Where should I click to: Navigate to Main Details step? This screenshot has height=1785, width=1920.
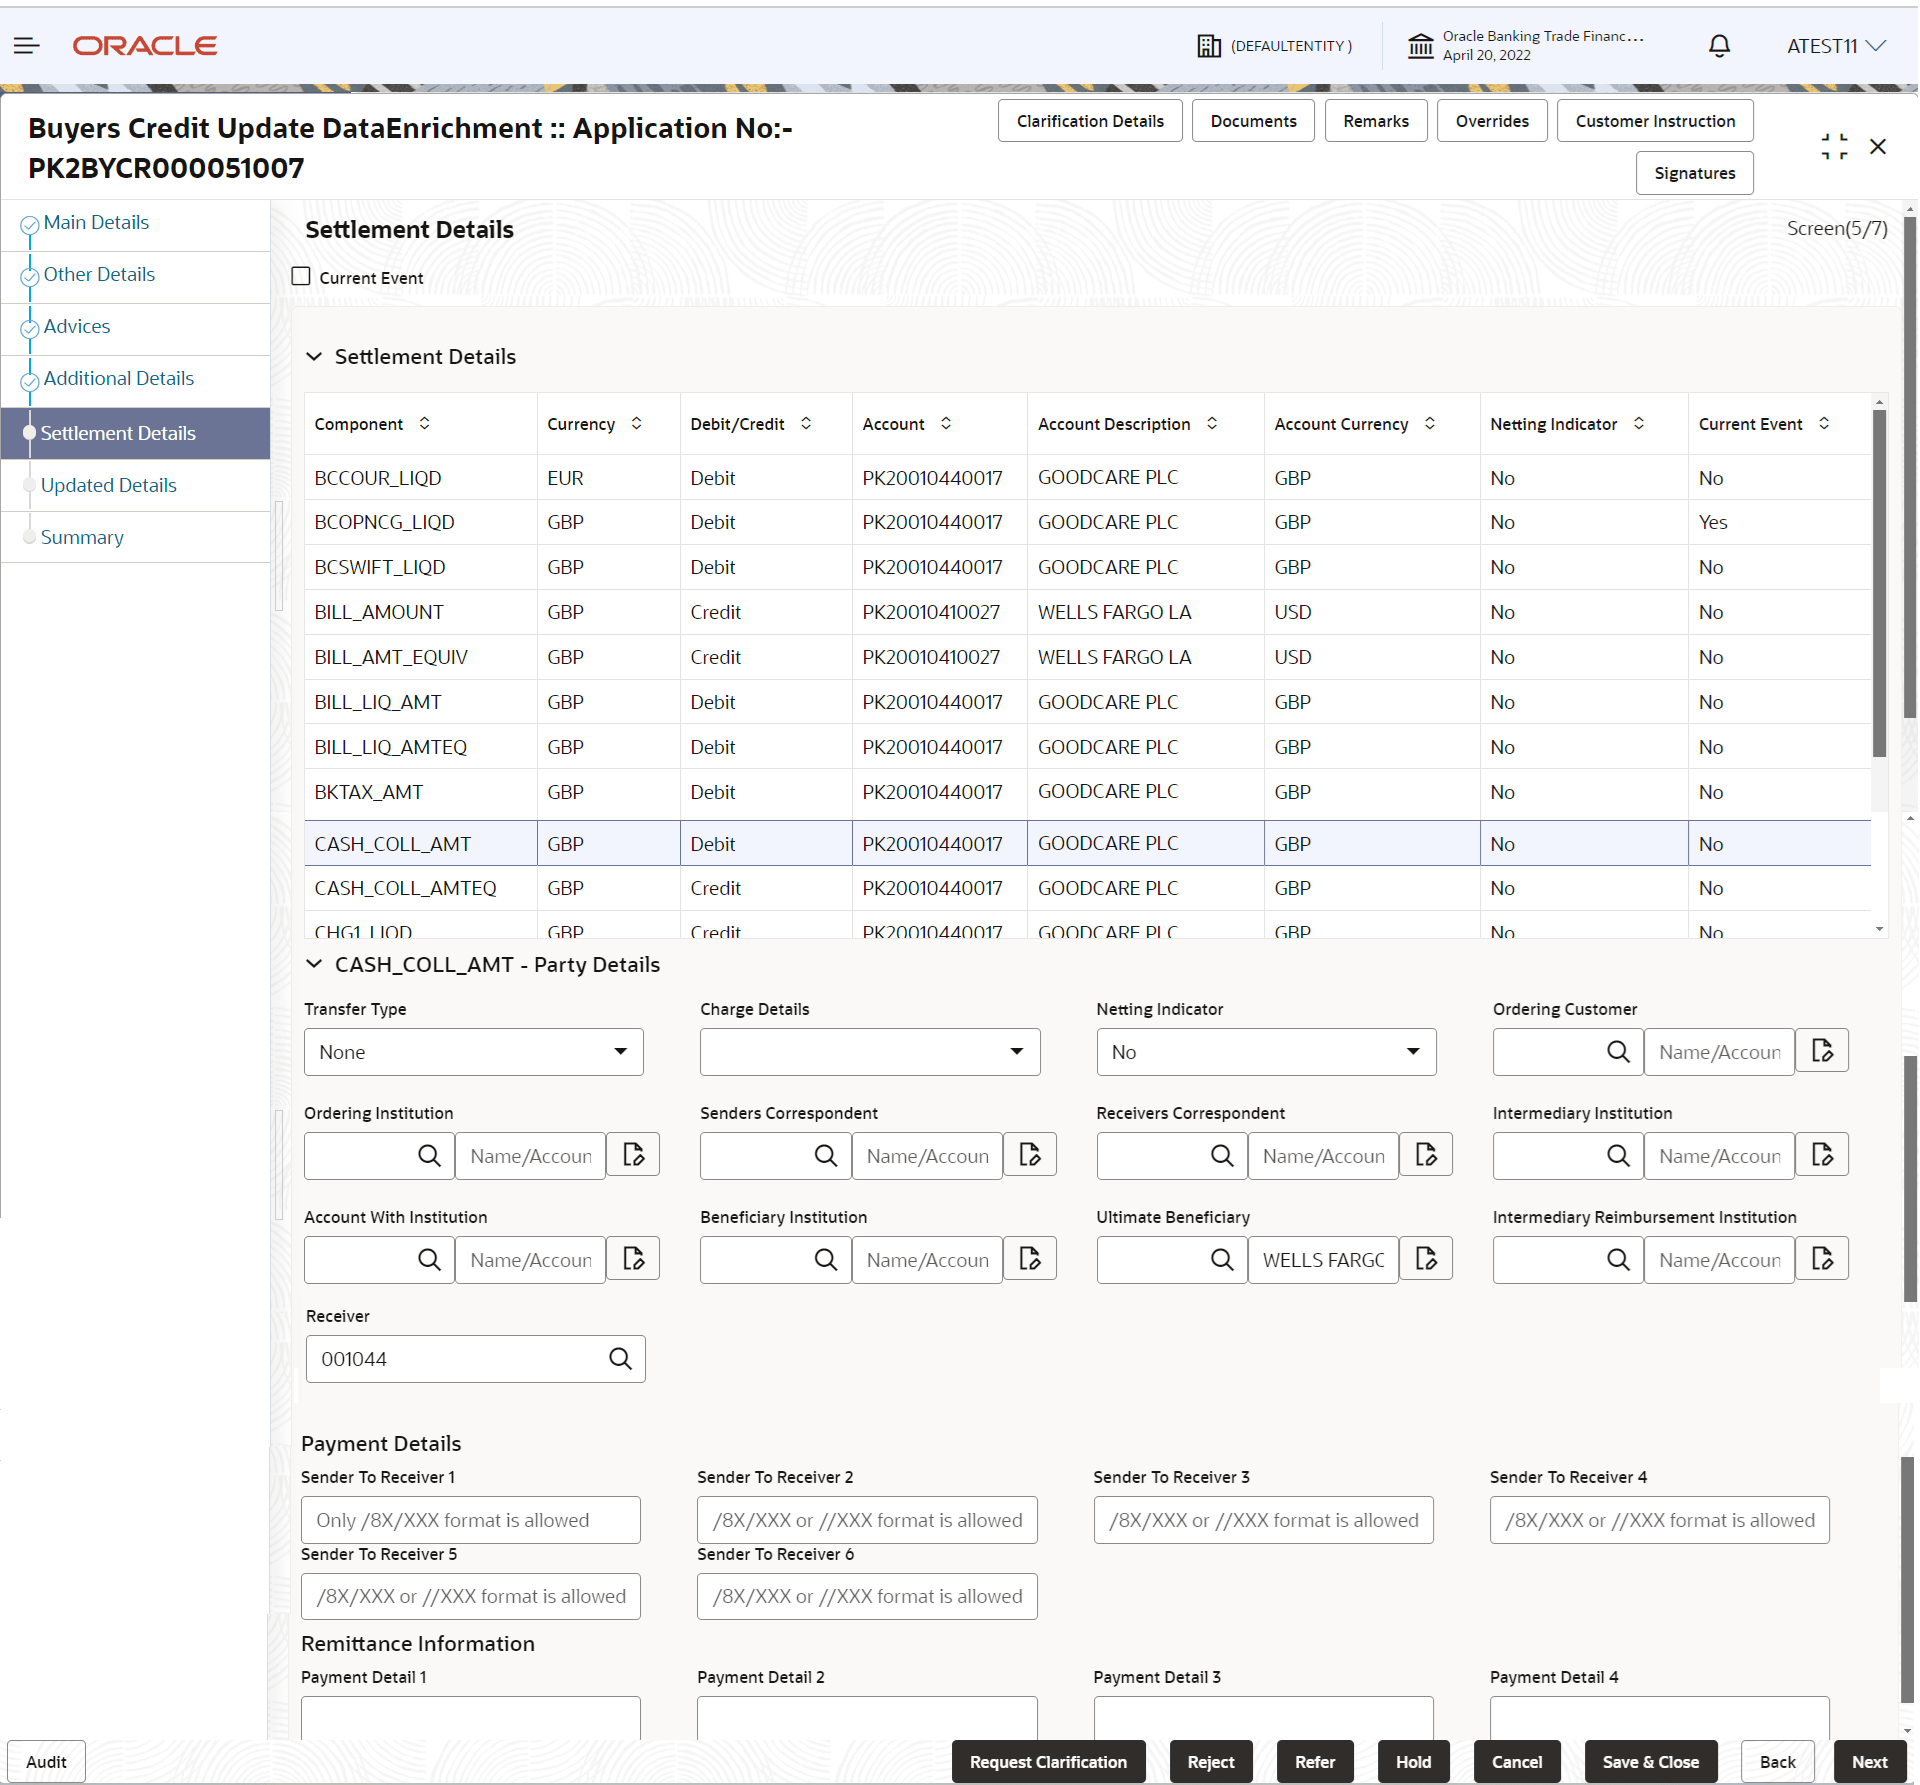pyautogui.click(x=96, y=222)
